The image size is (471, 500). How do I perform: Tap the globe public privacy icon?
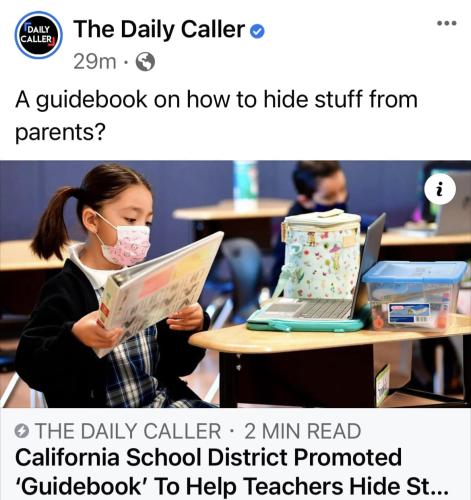point(145,62)
